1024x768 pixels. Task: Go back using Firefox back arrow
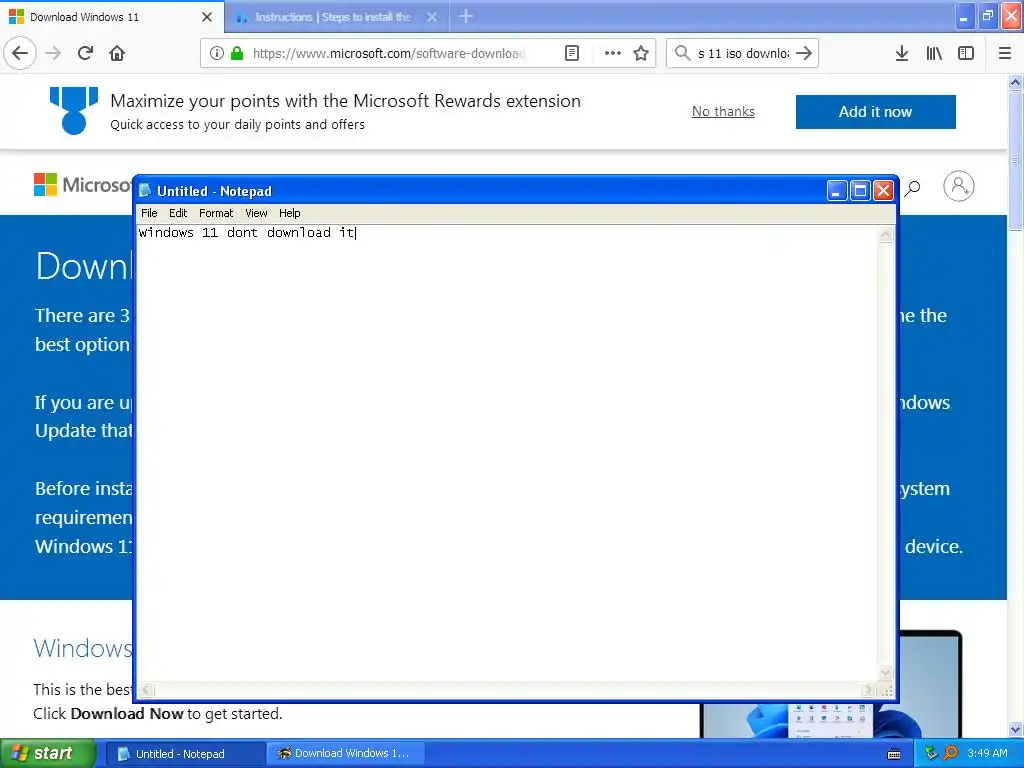[x=20, y=53]
